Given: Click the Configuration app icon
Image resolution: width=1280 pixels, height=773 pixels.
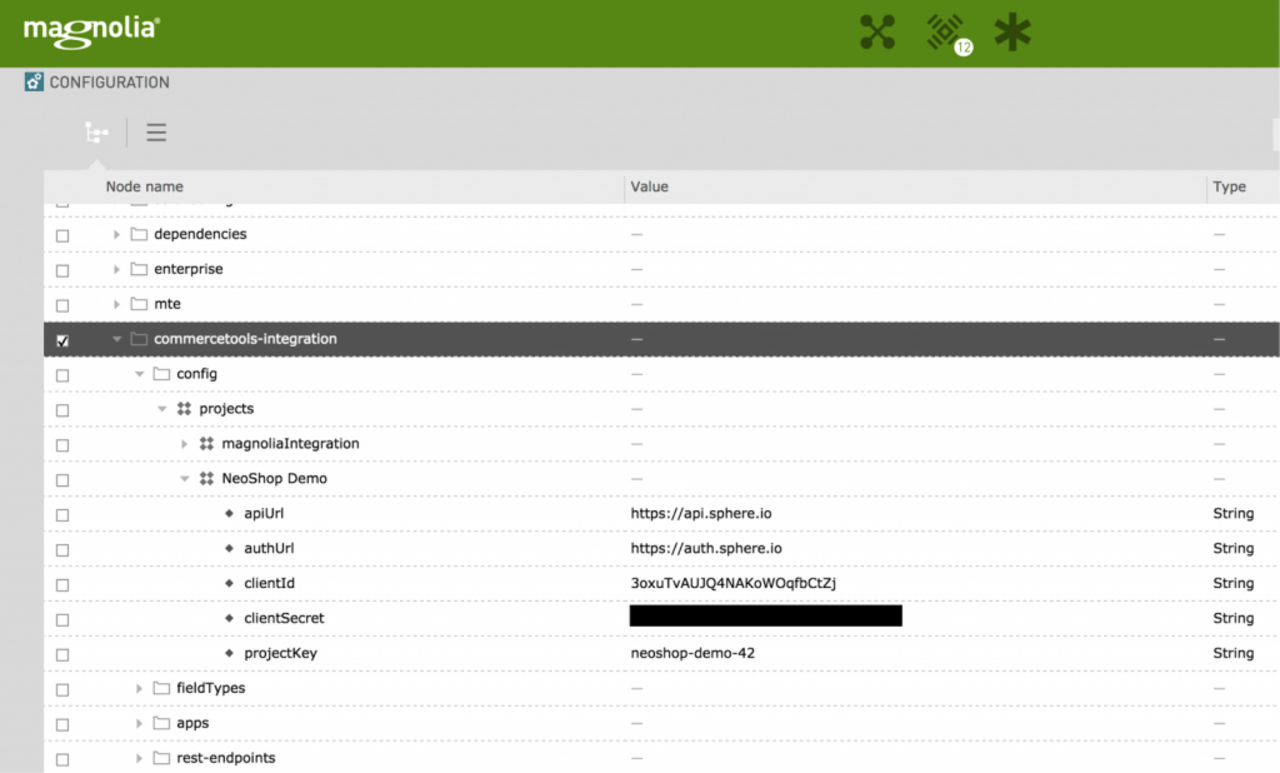Looking at the screenshot, I should 35,82.
